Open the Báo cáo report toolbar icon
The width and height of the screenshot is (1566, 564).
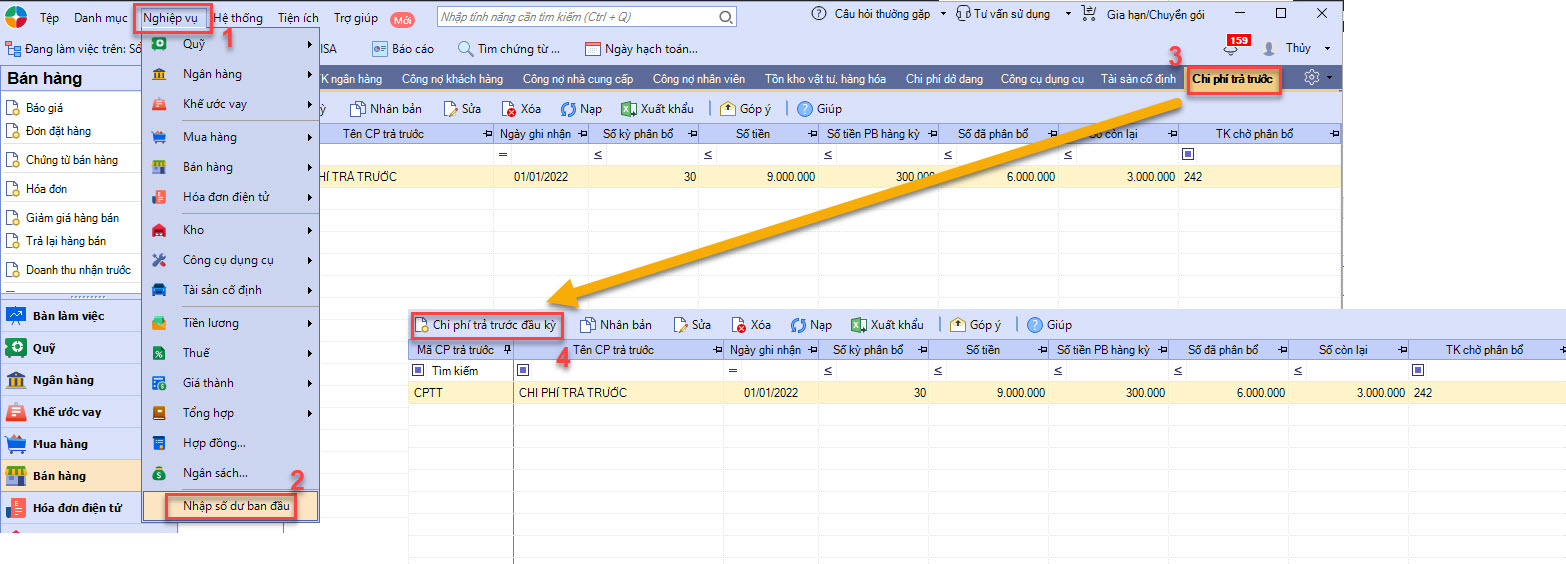380,49
